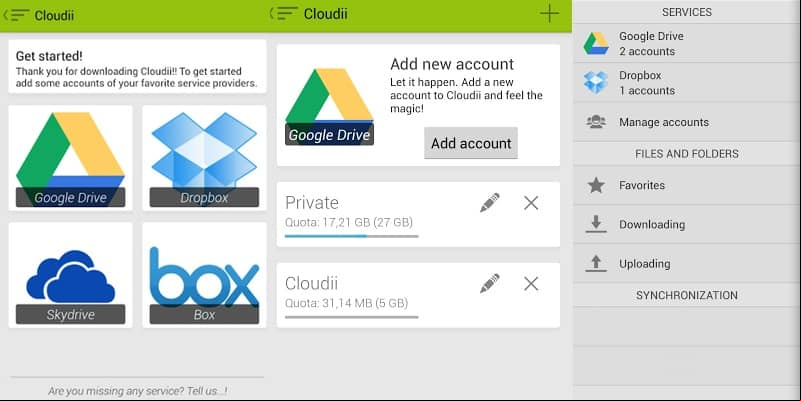Open the hamburger menu in left Cloudii header
Screen dimensions: 801x401
click(x=16, y=15)
